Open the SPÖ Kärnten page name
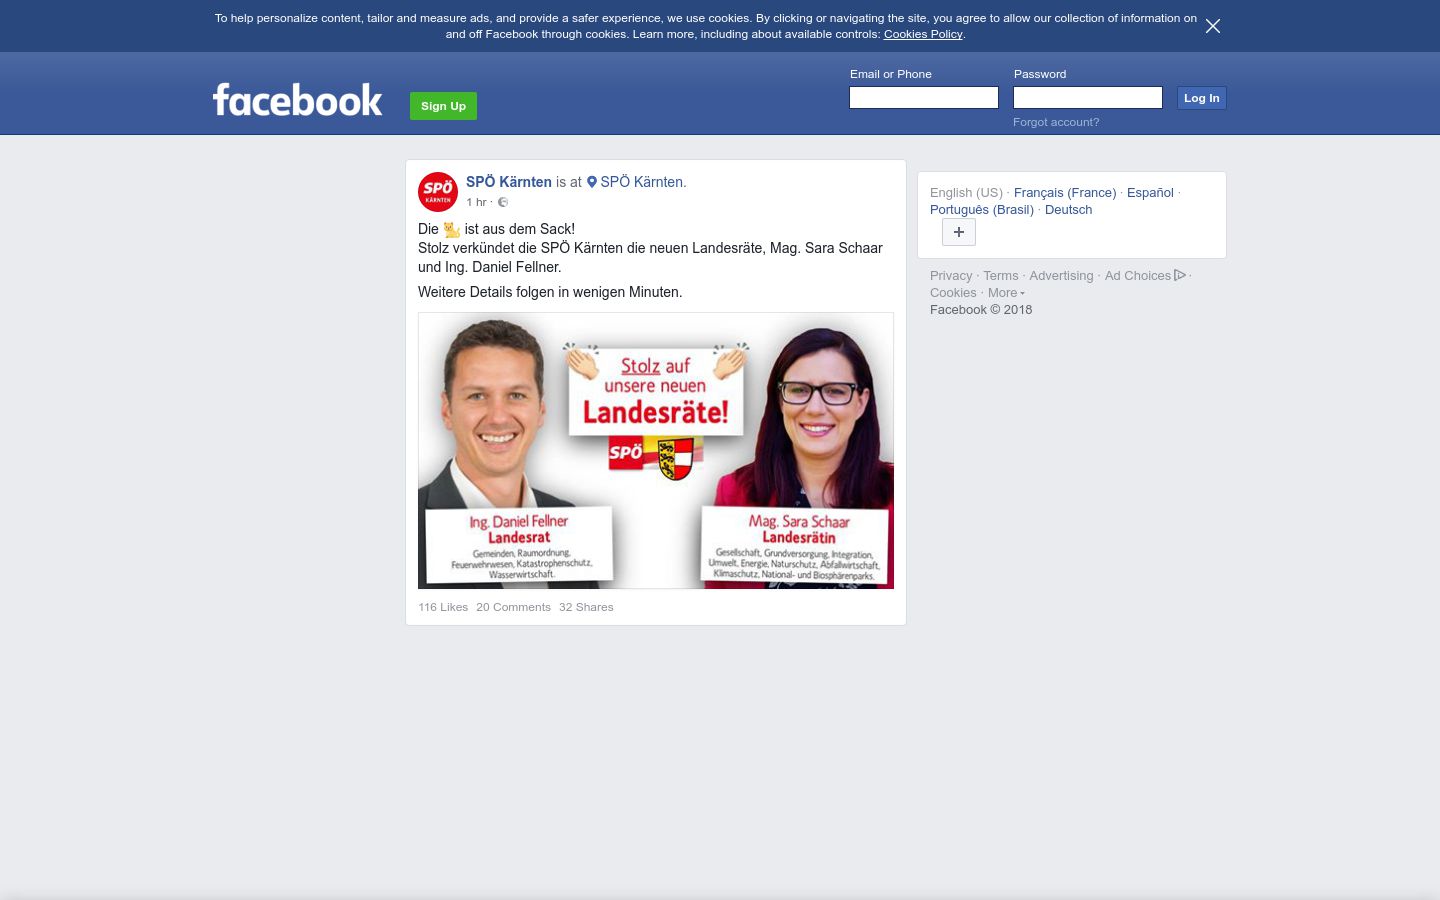The width and height of the screenshot is (1440, 900). tap(509, 182)
